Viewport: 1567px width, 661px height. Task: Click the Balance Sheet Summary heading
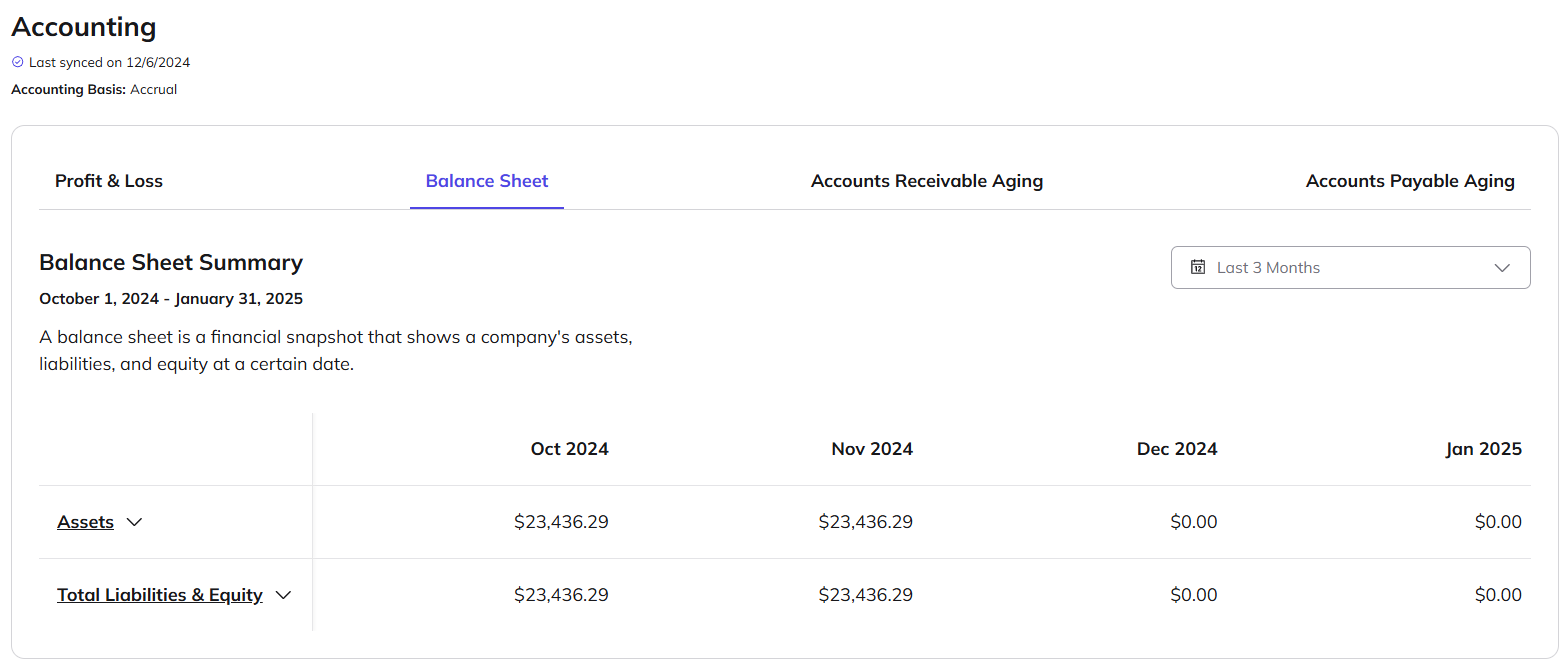(x=171, y=263)
